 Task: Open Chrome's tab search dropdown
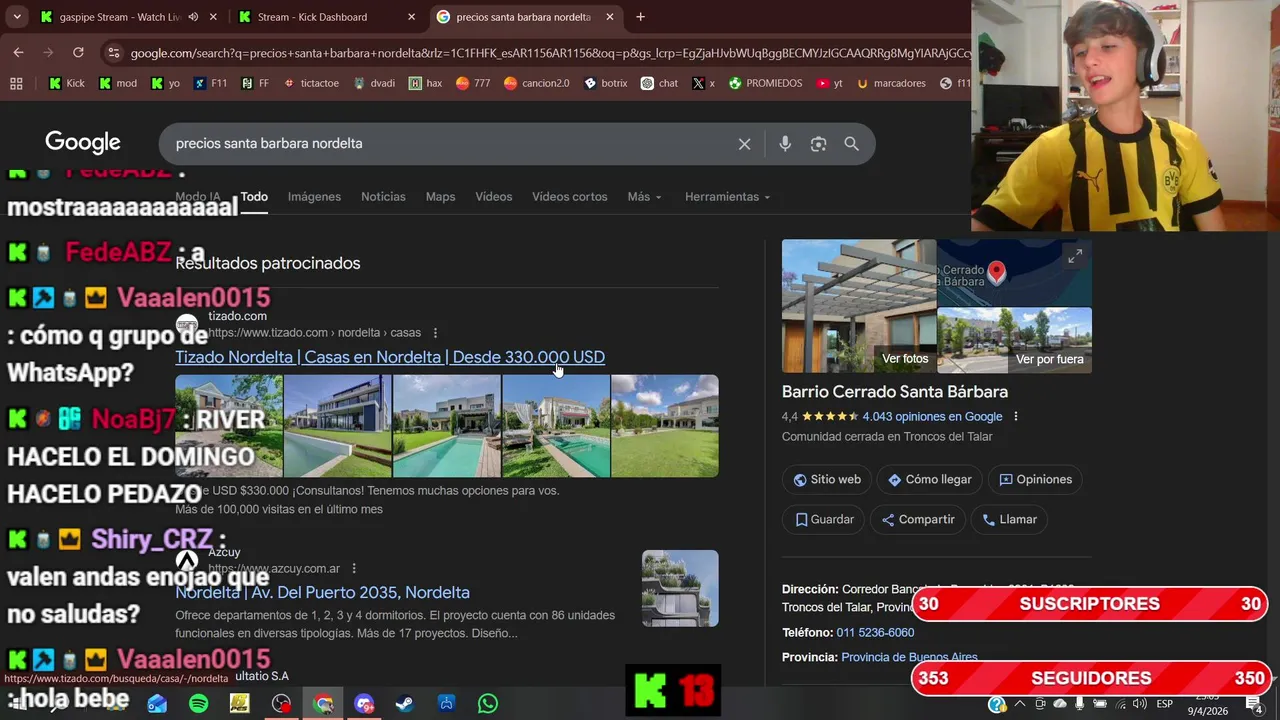17,17
